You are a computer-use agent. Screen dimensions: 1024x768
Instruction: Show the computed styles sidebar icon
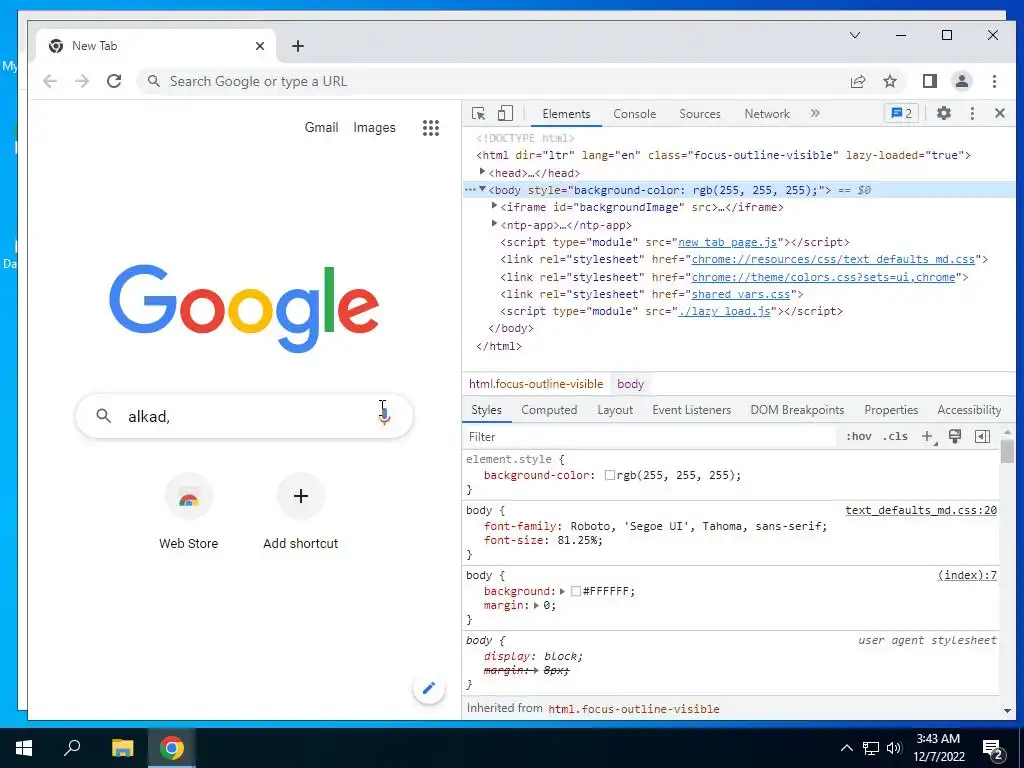tap(982, 436)
